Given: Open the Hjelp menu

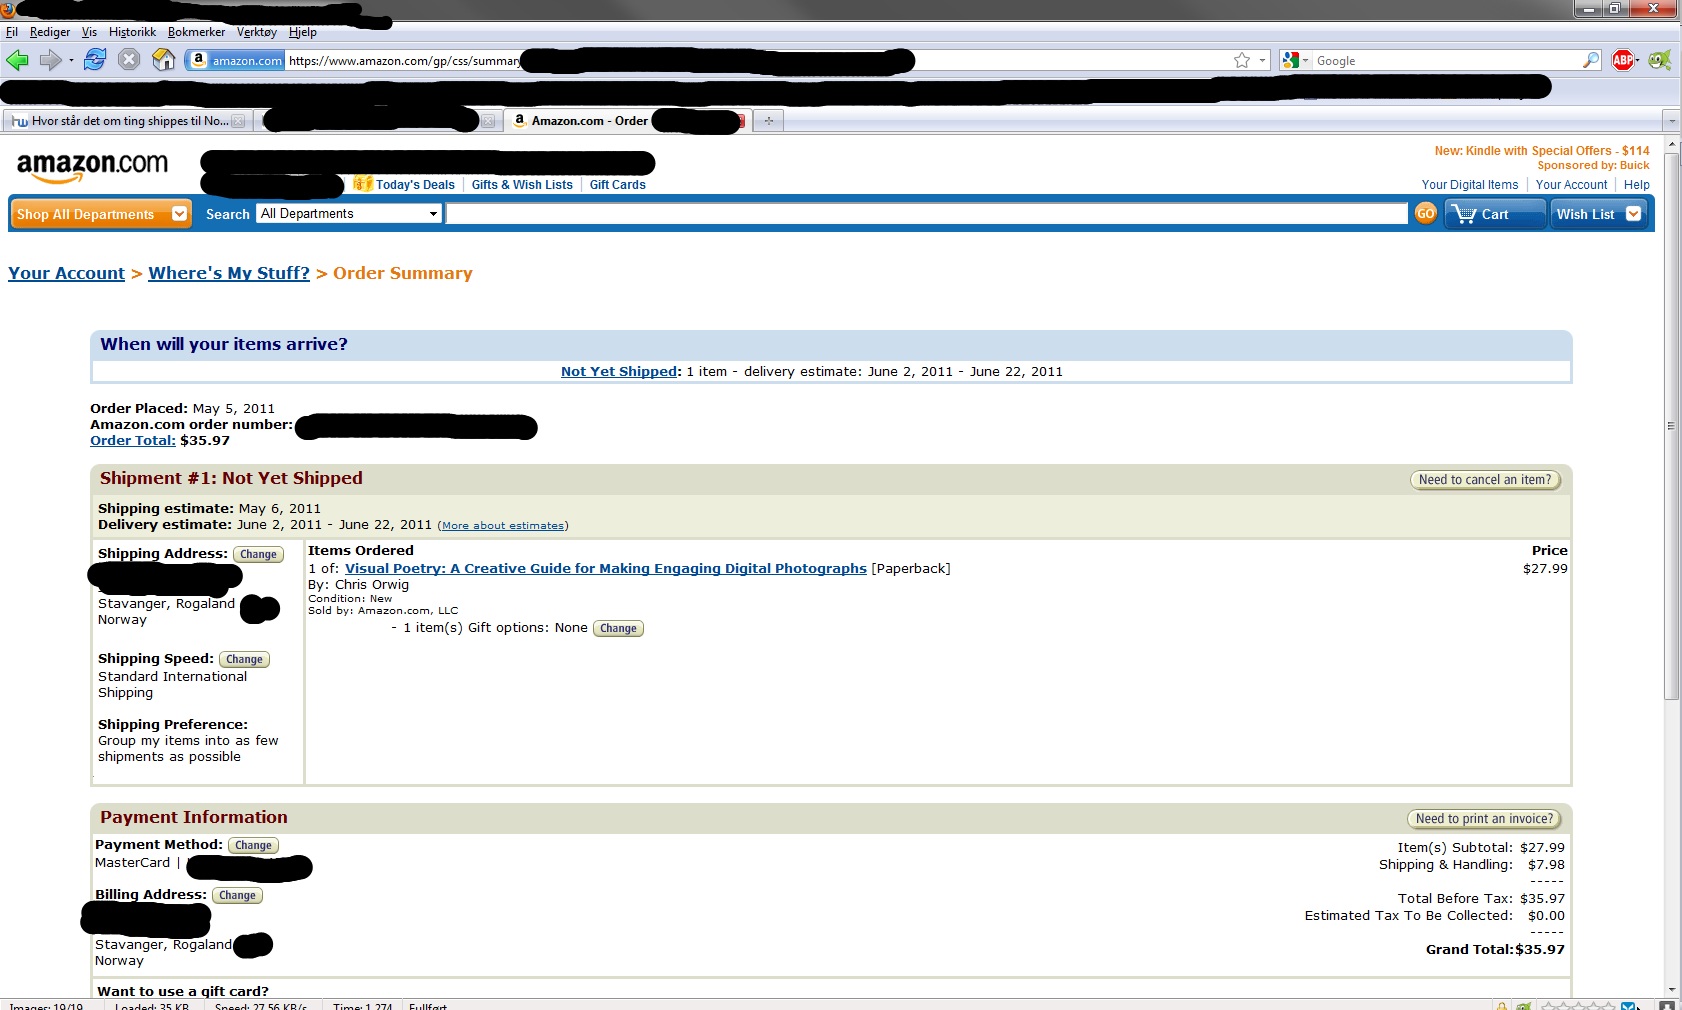Looking at the screenshot, I should [x=303, y=32].
